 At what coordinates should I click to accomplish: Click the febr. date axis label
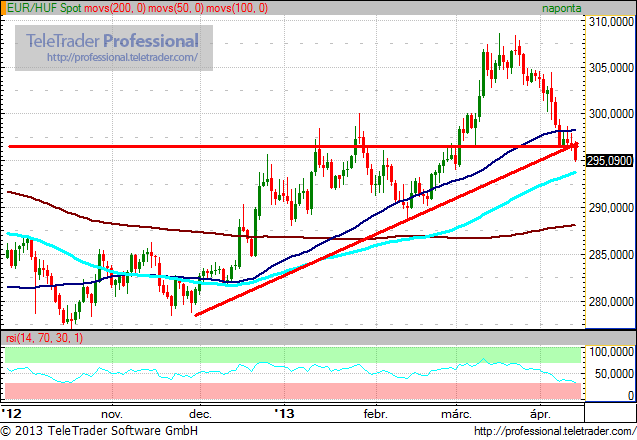point(376,414)
